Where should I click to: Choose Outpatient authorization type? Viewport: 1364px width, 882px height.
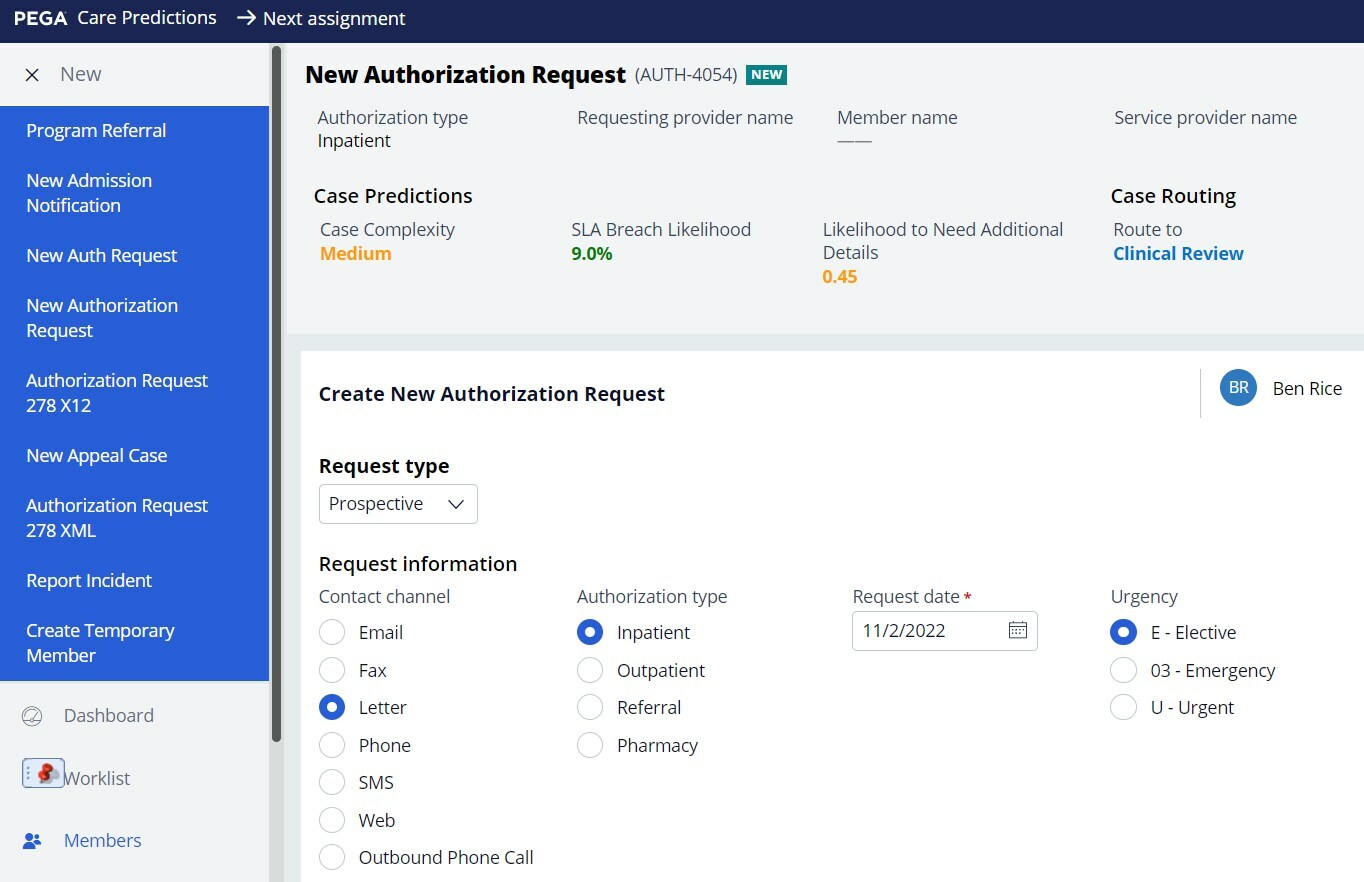point(590,671)
